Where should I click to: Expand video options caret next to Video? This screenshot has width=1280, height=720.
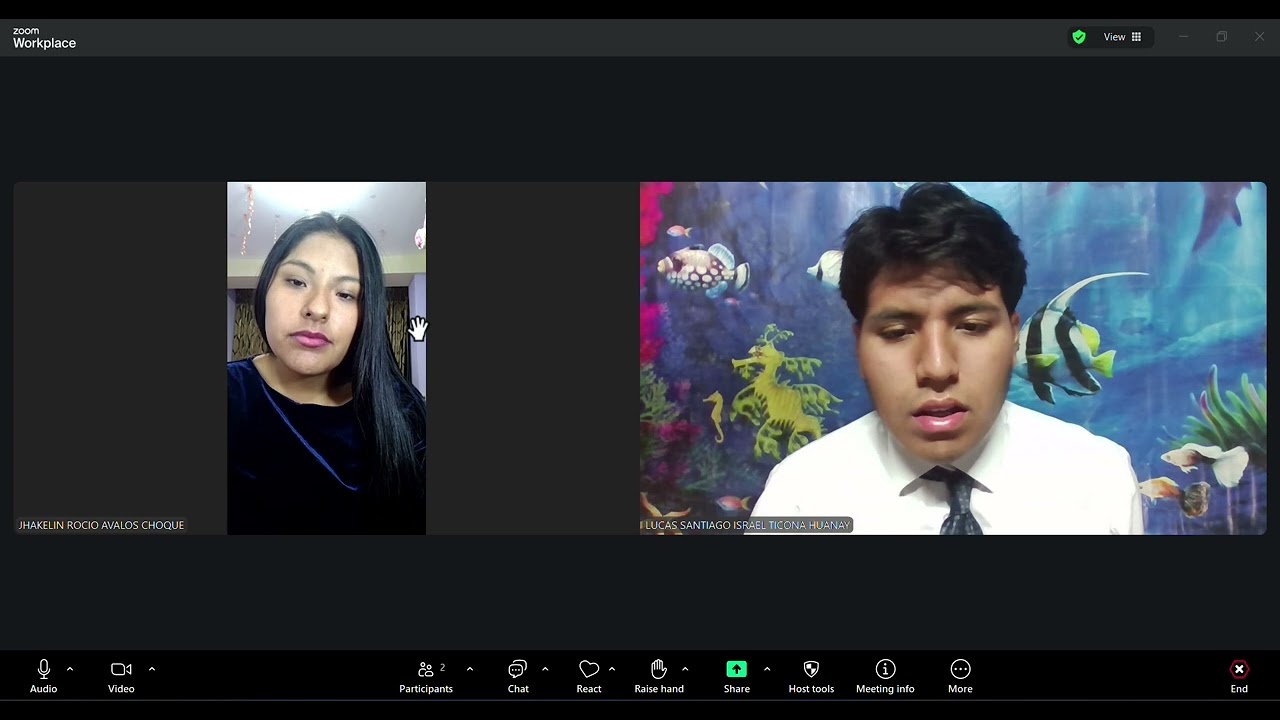click(x=152, y=669)
